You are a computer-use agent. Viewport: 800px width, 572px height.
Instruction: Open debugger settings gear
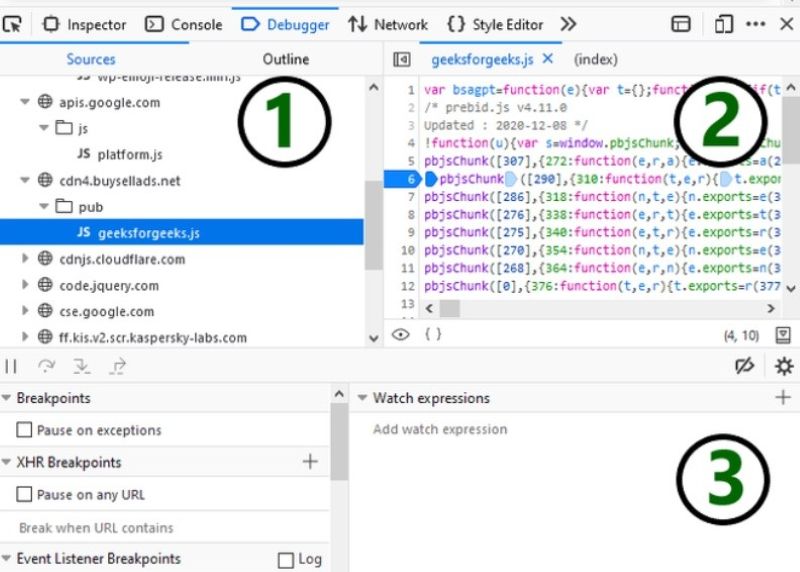[x=784, y=366]
